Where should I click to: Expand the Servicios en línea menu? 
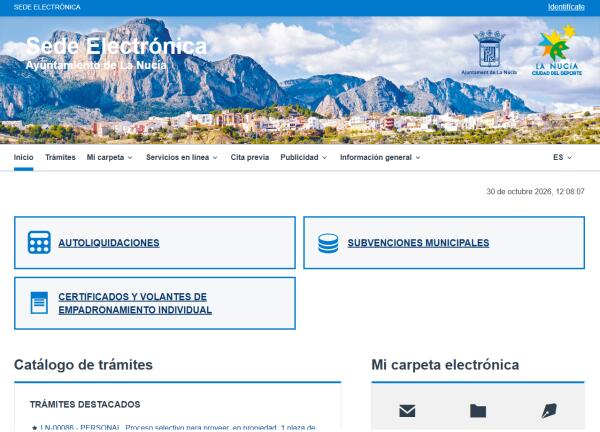pyautogui.click(x=182, y=157)
